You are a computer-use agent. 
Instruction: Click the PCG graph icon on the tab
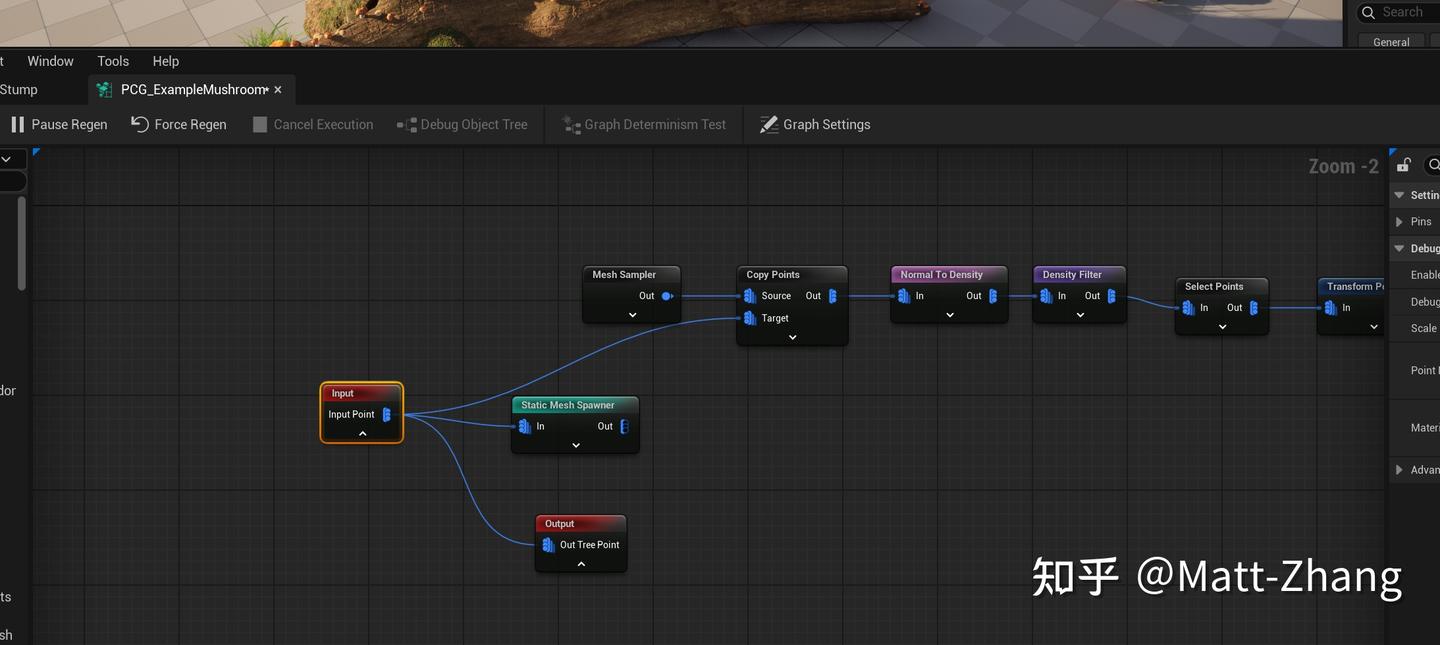click(104, 90)
